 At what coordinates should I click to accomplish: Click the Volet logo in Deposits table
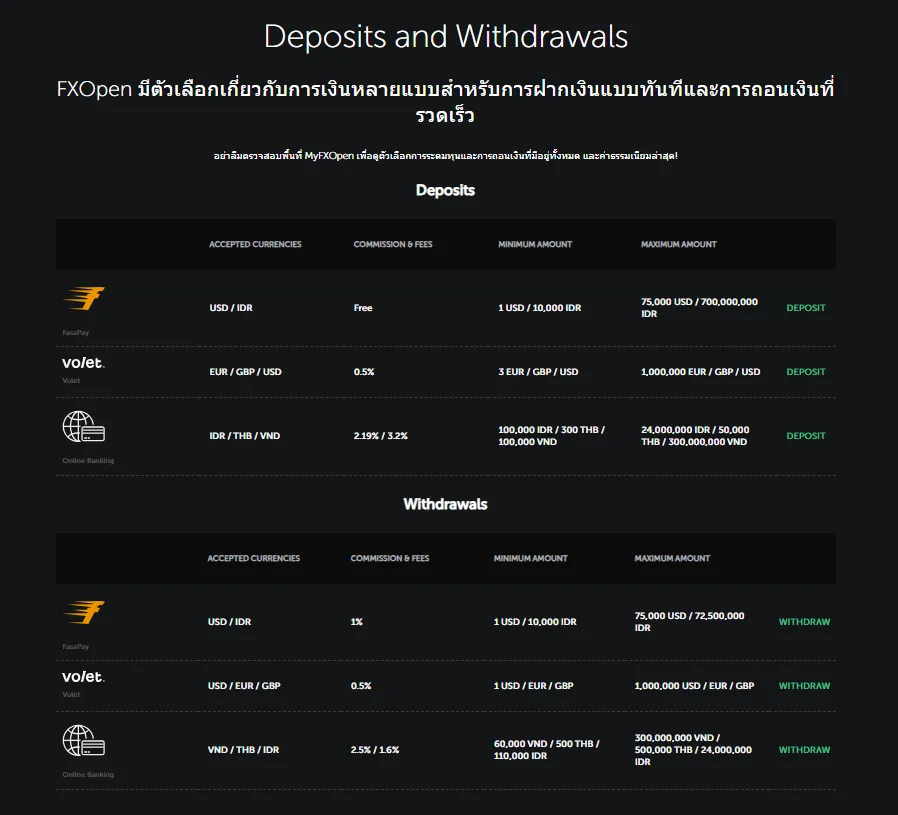pyautogui.click(x=84, y=363)
